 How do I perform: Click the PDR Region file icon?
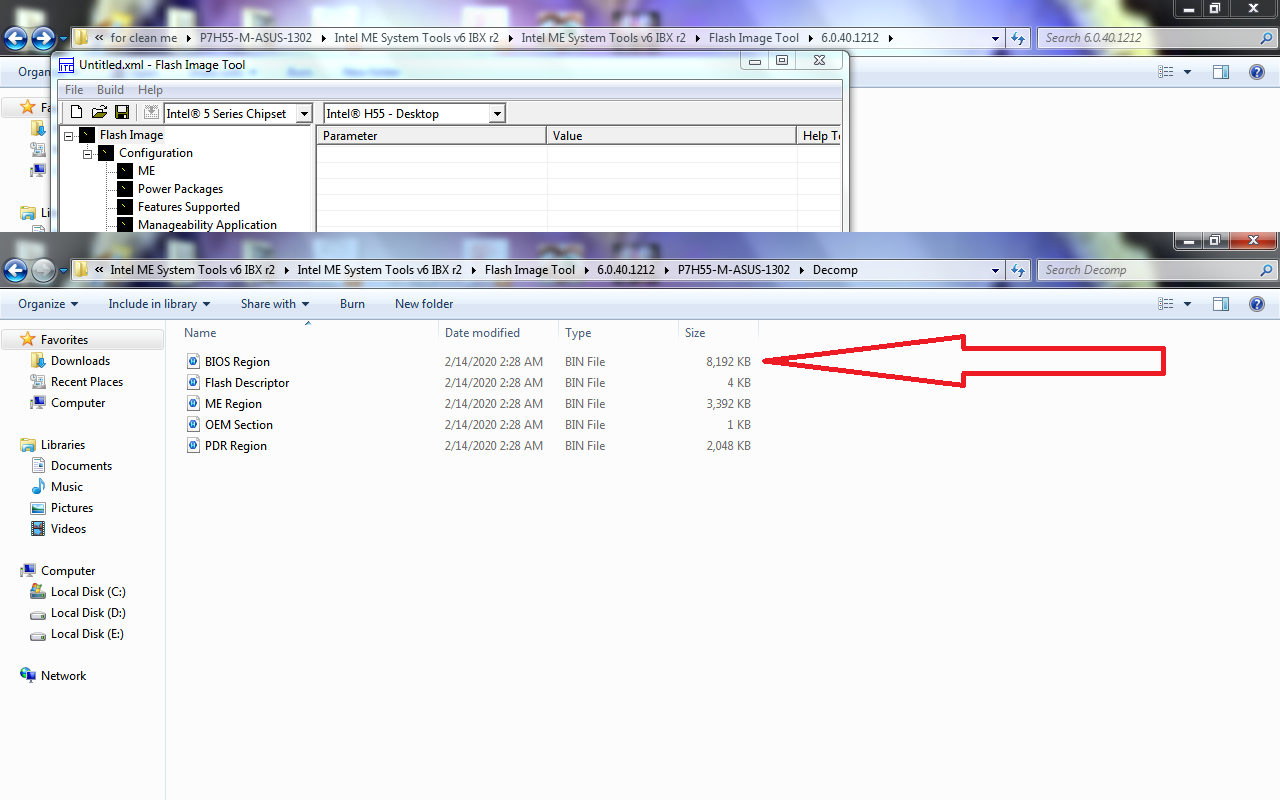[194, 445]
